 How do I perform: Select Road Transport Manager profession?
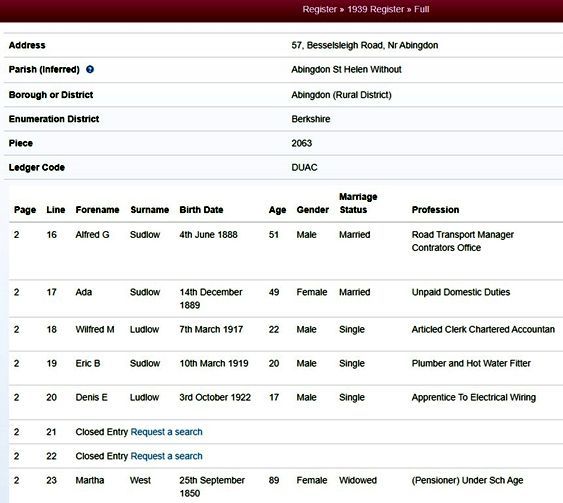point(463,241)
